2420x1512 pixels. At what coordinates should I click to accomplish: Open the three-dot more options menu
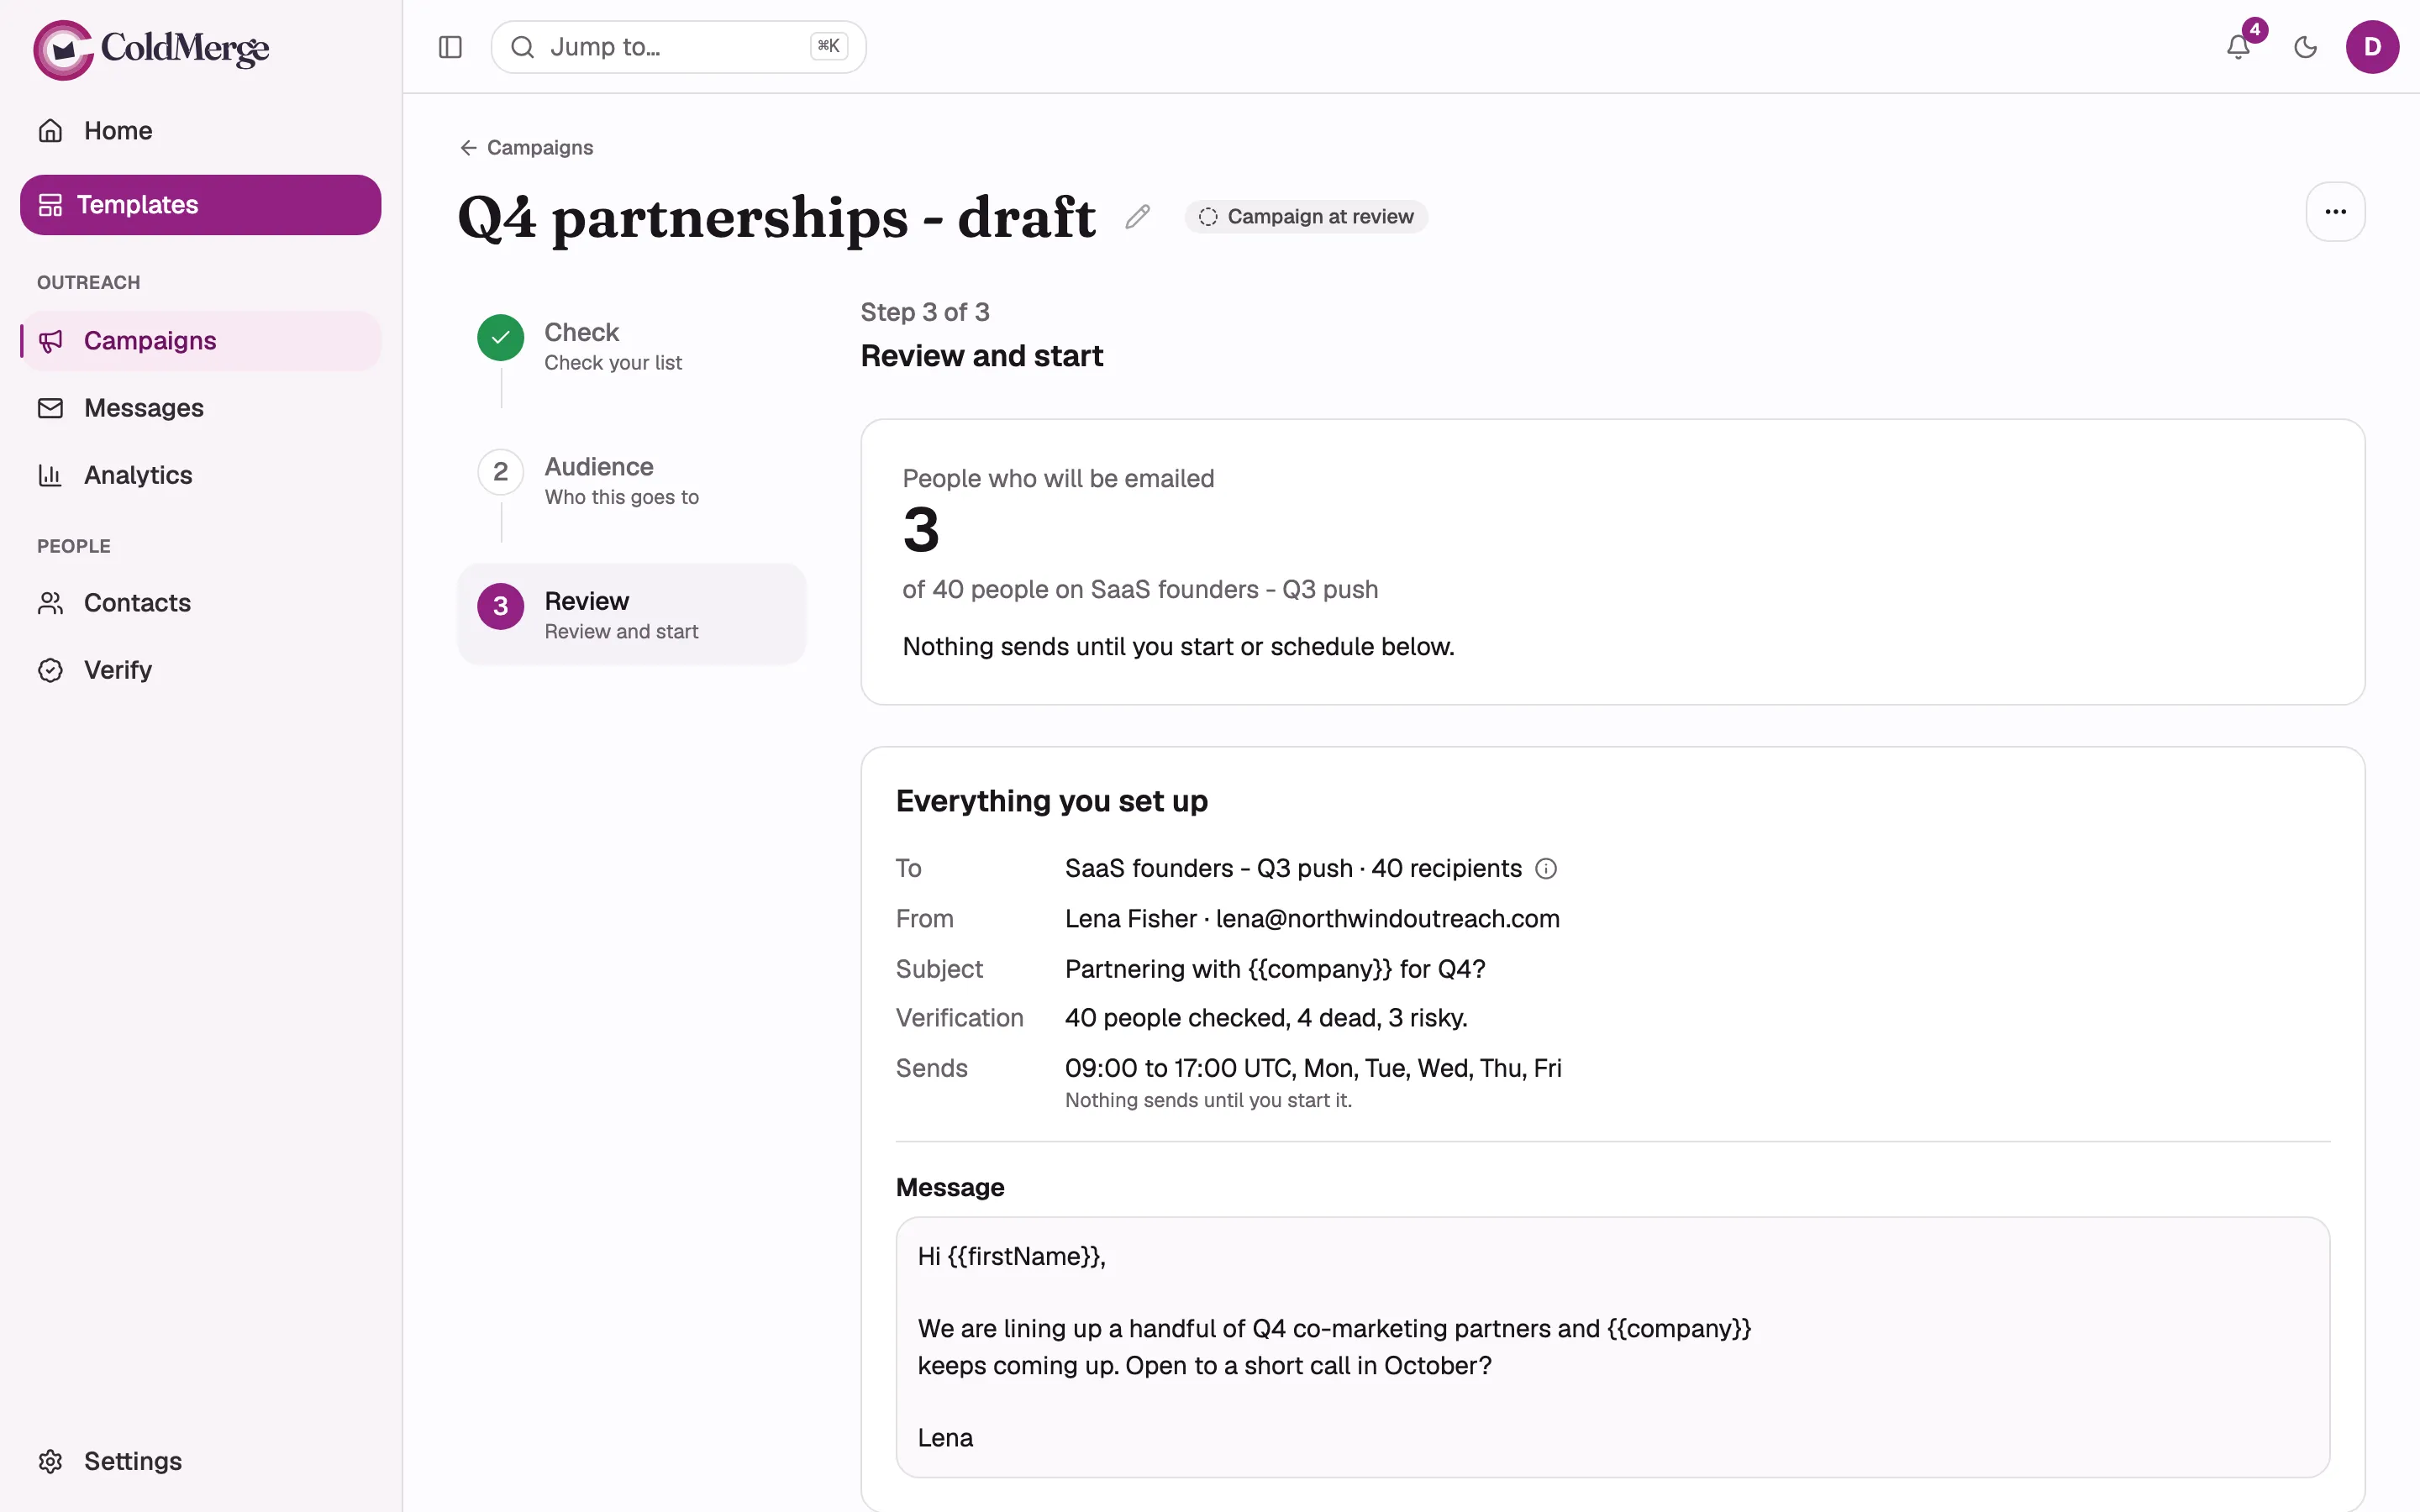click(2335, 212)
